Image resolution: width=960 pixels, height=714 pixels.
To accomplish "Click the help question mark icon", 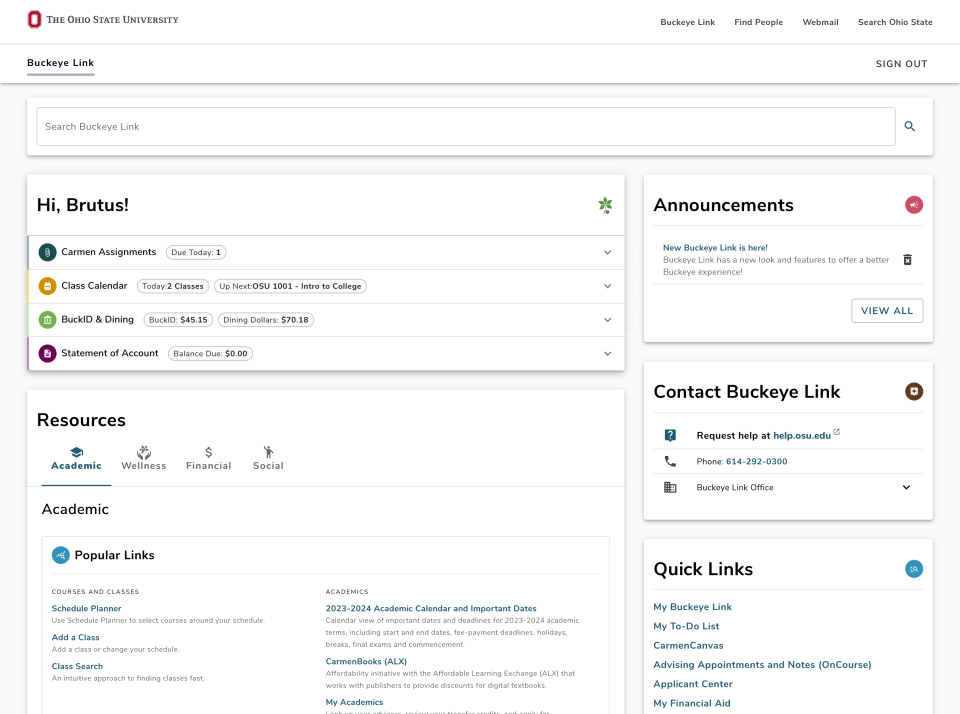I will (x=670, y=435).
